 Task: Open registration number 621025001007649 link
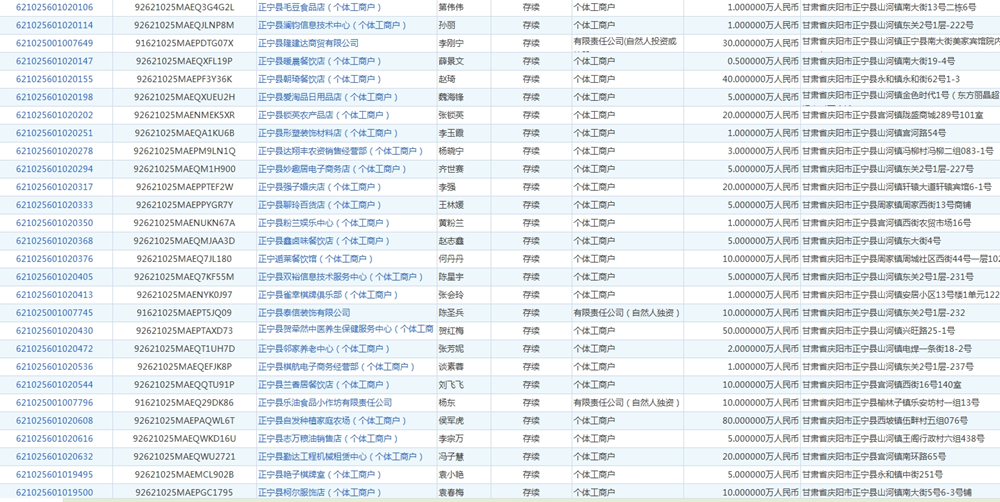click(x=54, y=43)
